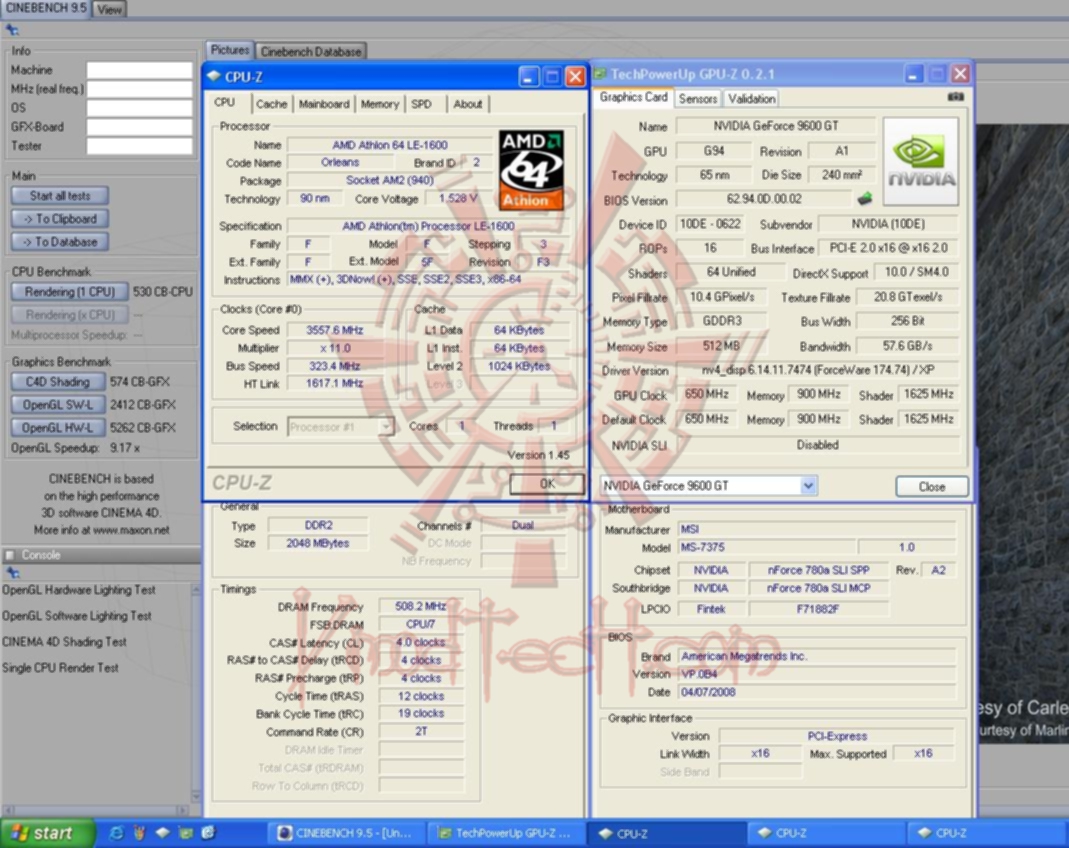The image size is (1069, 848).
Task: Click the Start all tests button
Action: coord(60,196)
